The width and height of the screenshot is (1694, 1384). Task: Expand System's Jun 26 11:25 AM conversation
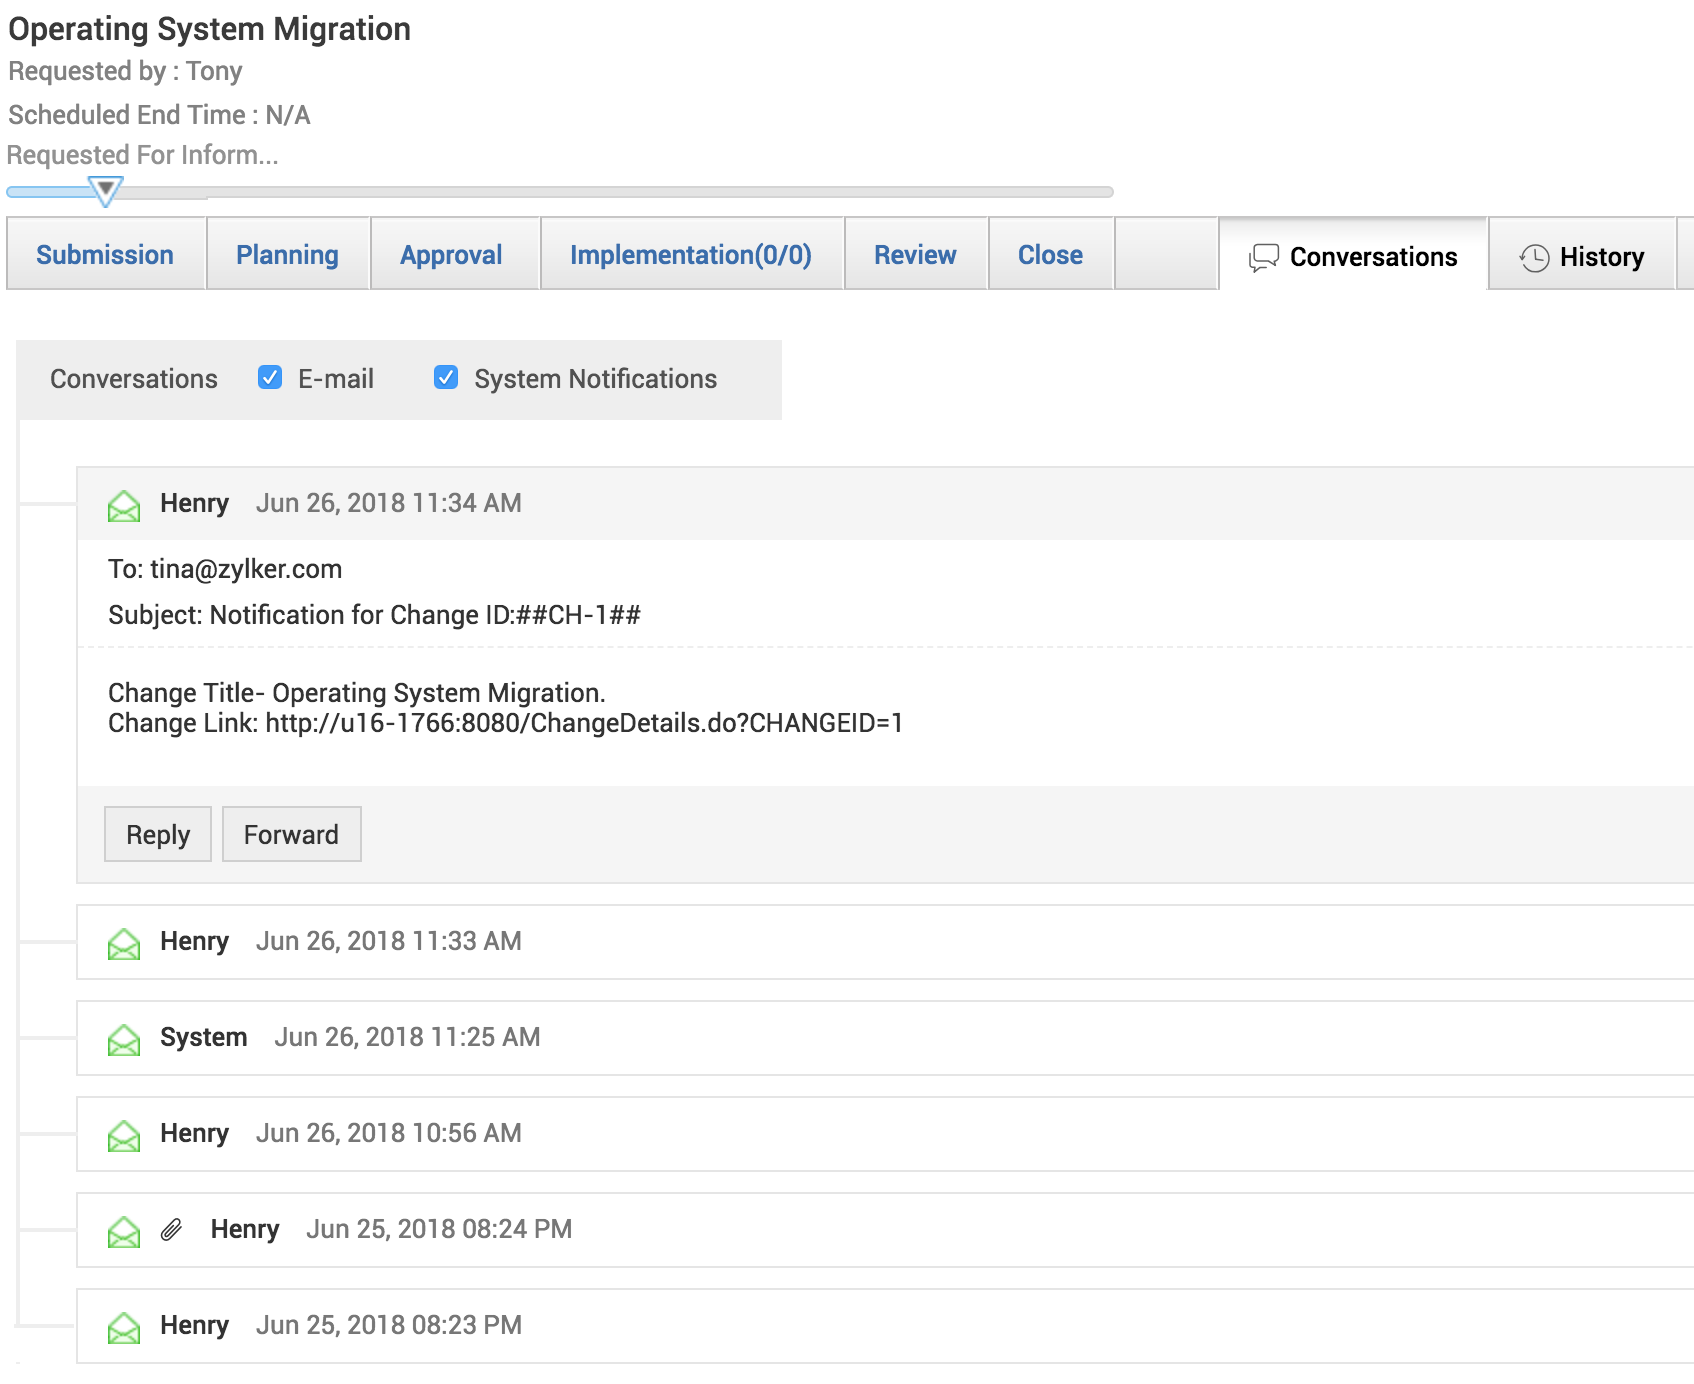(885, 1038)
